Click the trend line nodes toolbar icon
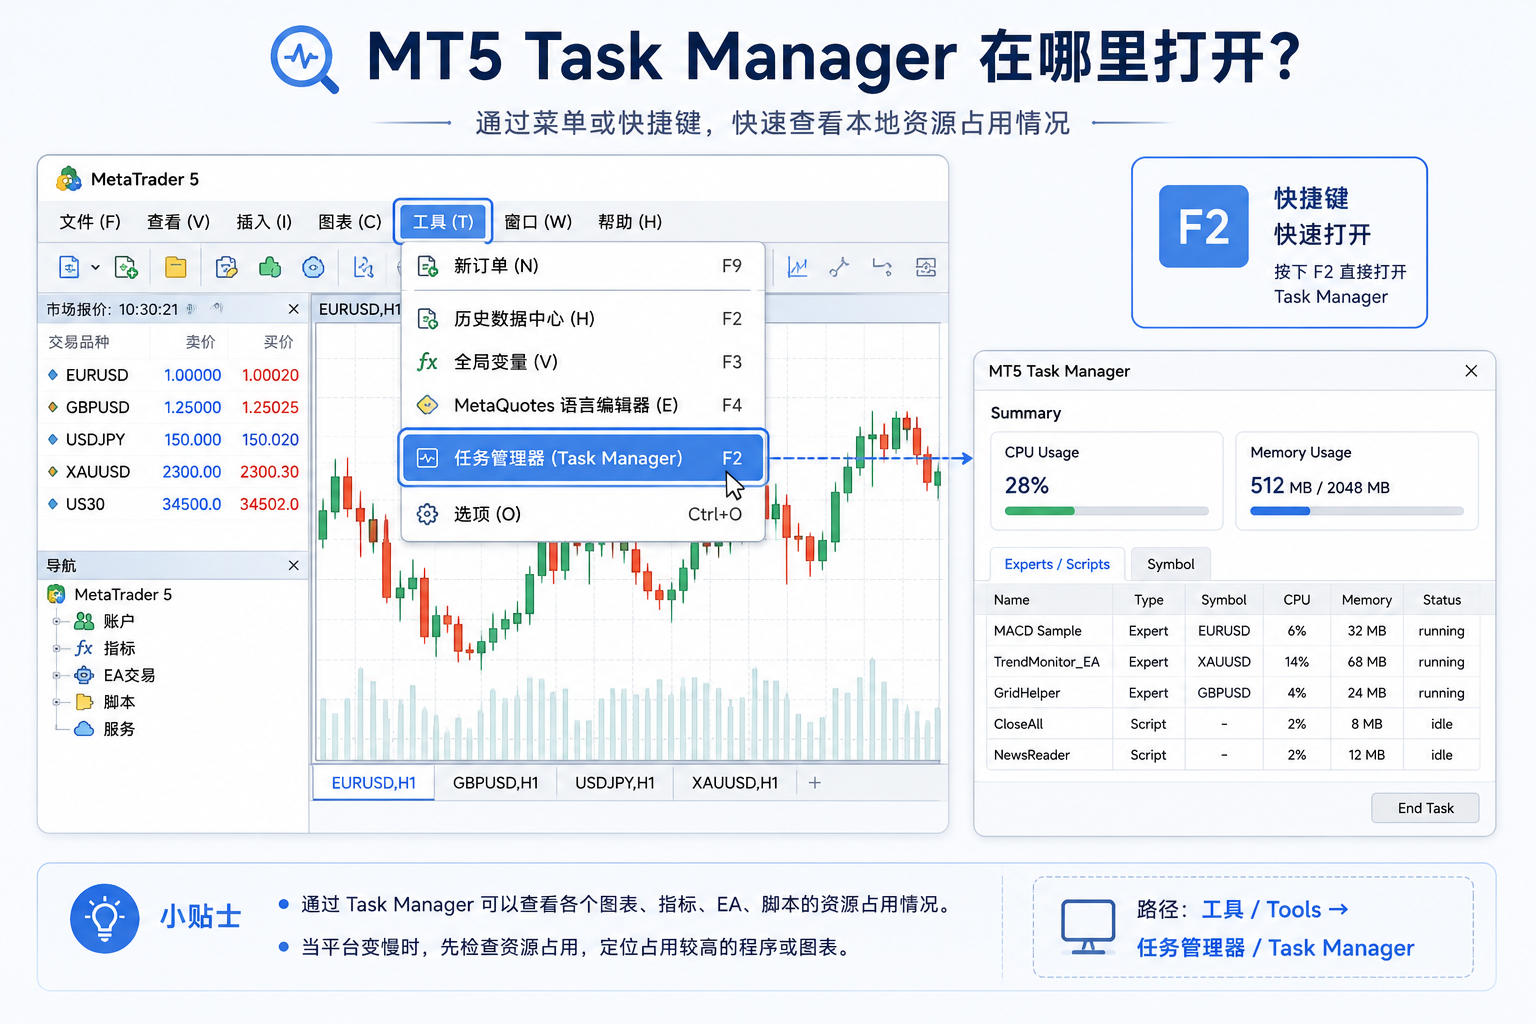The height and width of the screenshot is (1024, 1536). pos(839,267)
